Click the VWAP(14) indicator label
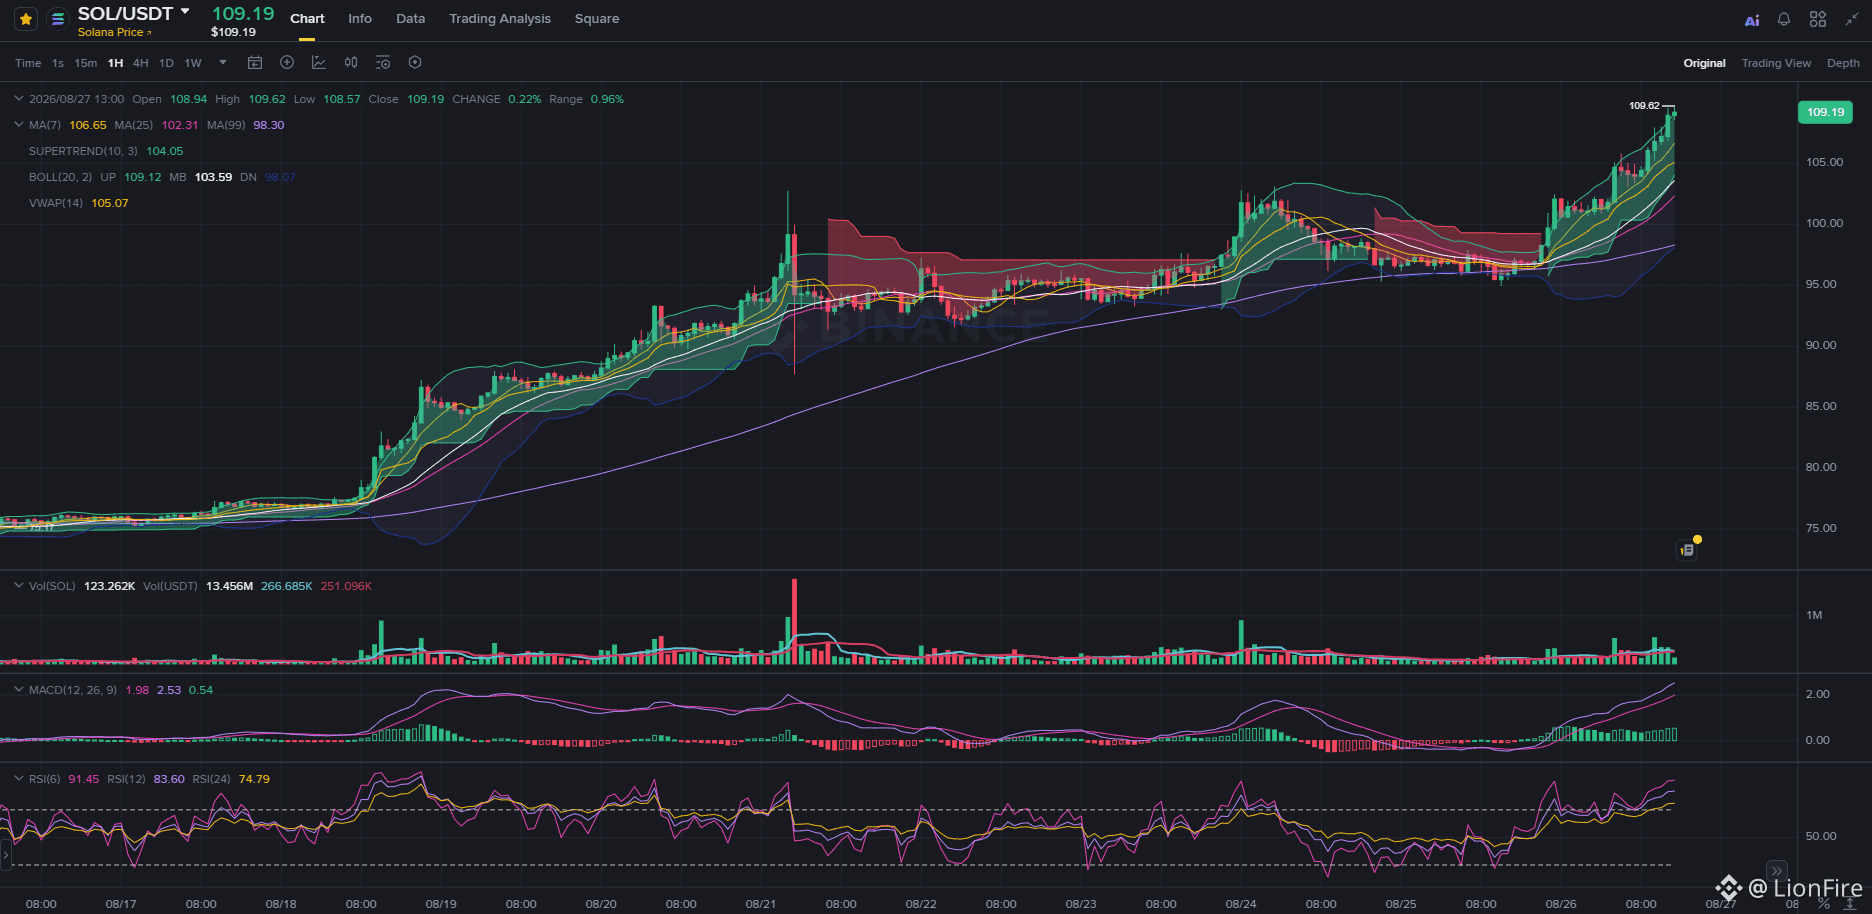 click(57, 203)
